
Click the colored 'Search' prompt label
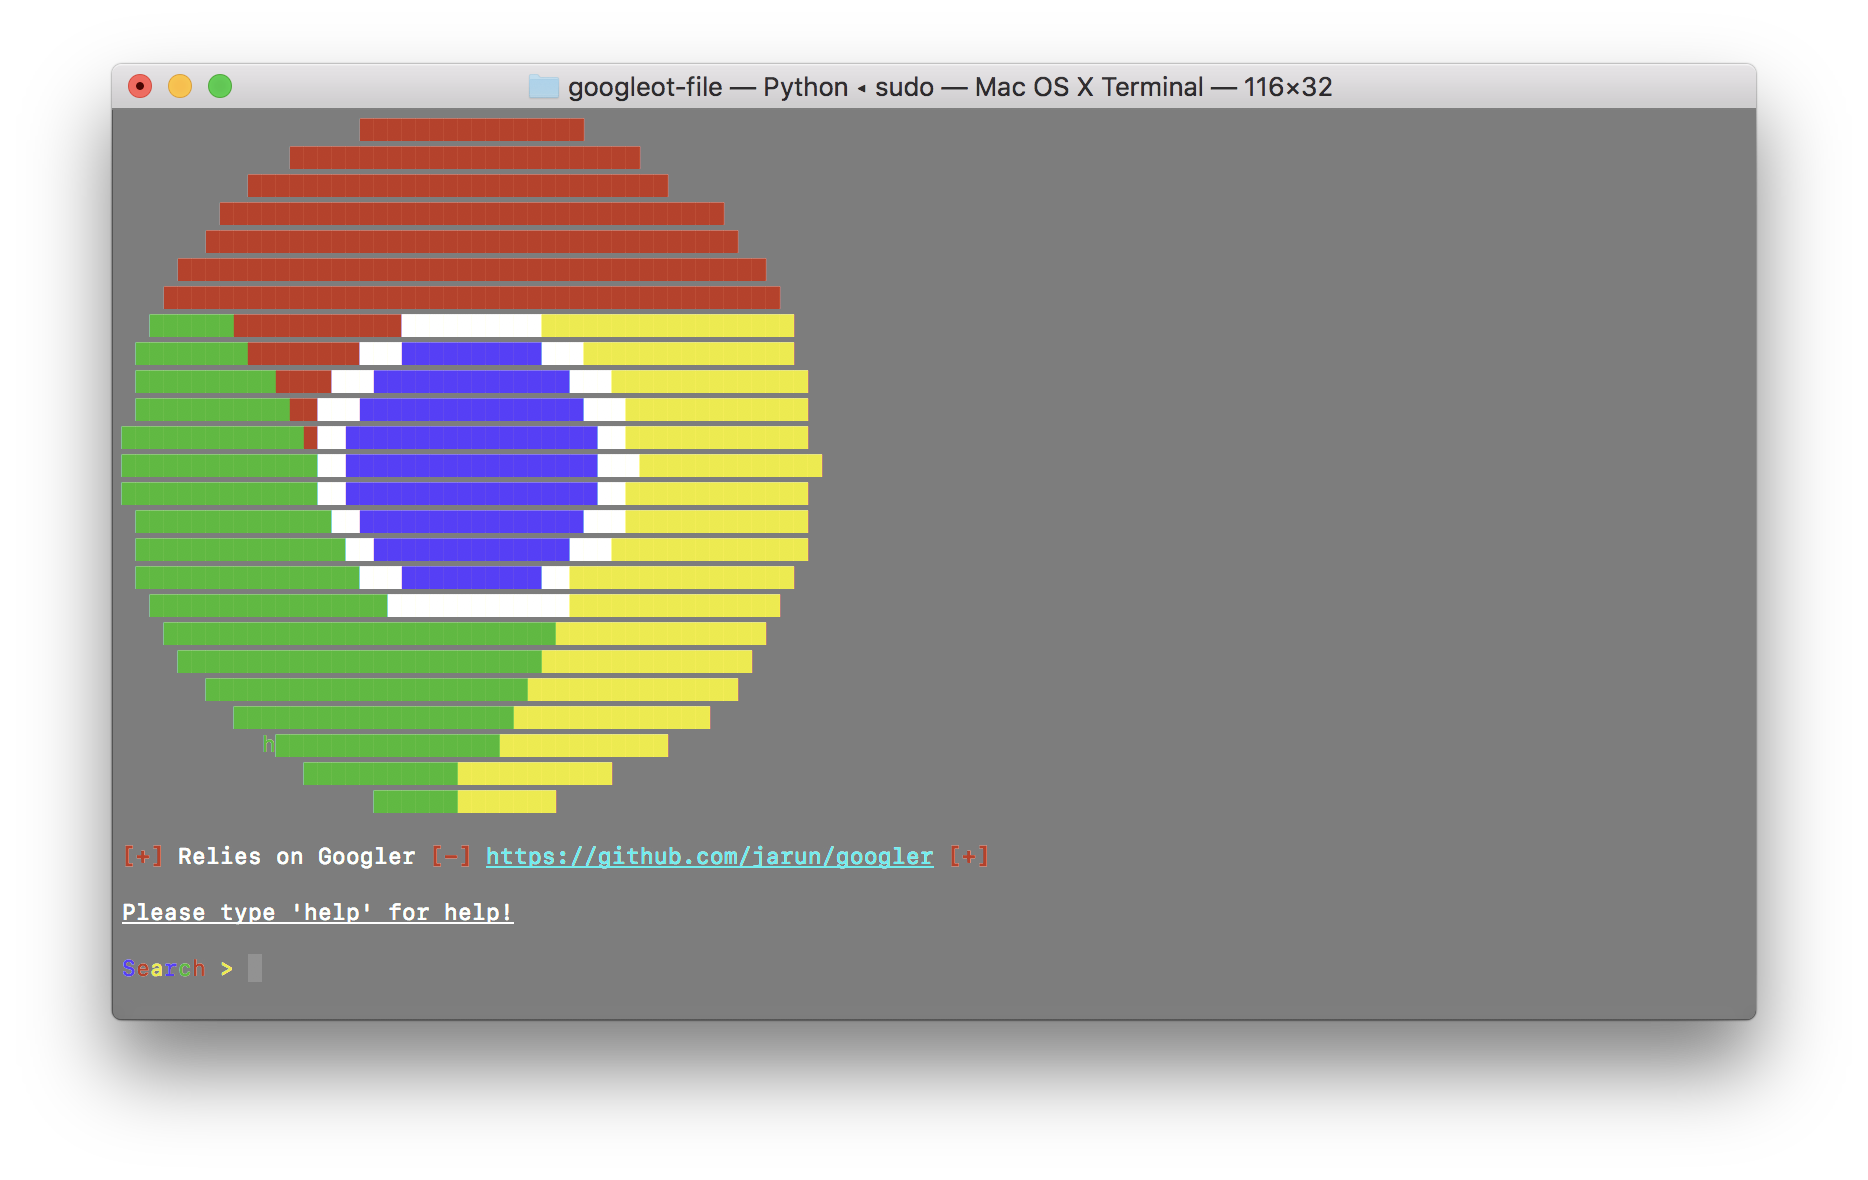(x=164, y=969)
